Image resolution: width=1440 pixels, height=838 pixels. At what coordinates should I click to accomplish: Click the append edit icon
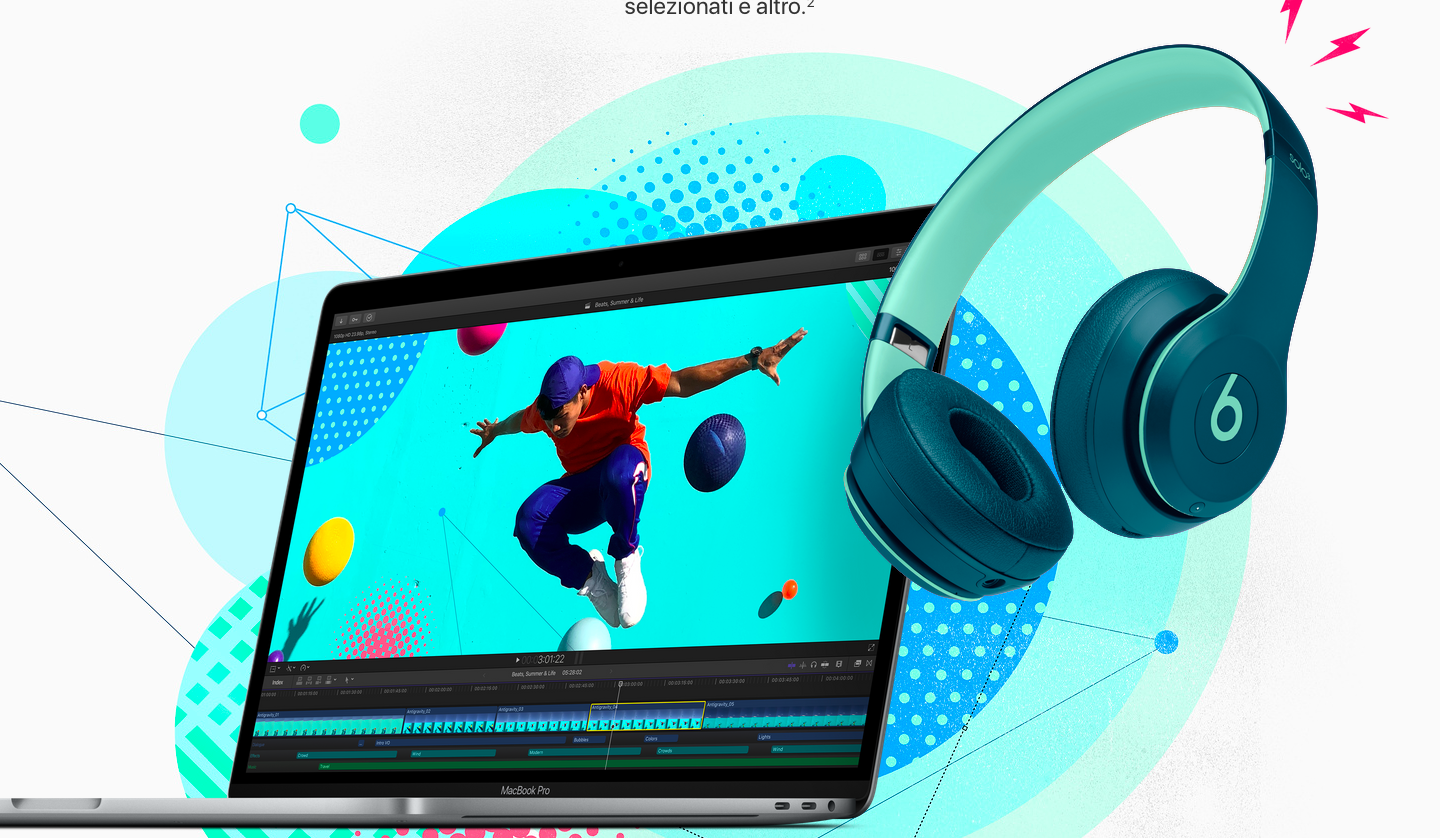tap(319, 680)
